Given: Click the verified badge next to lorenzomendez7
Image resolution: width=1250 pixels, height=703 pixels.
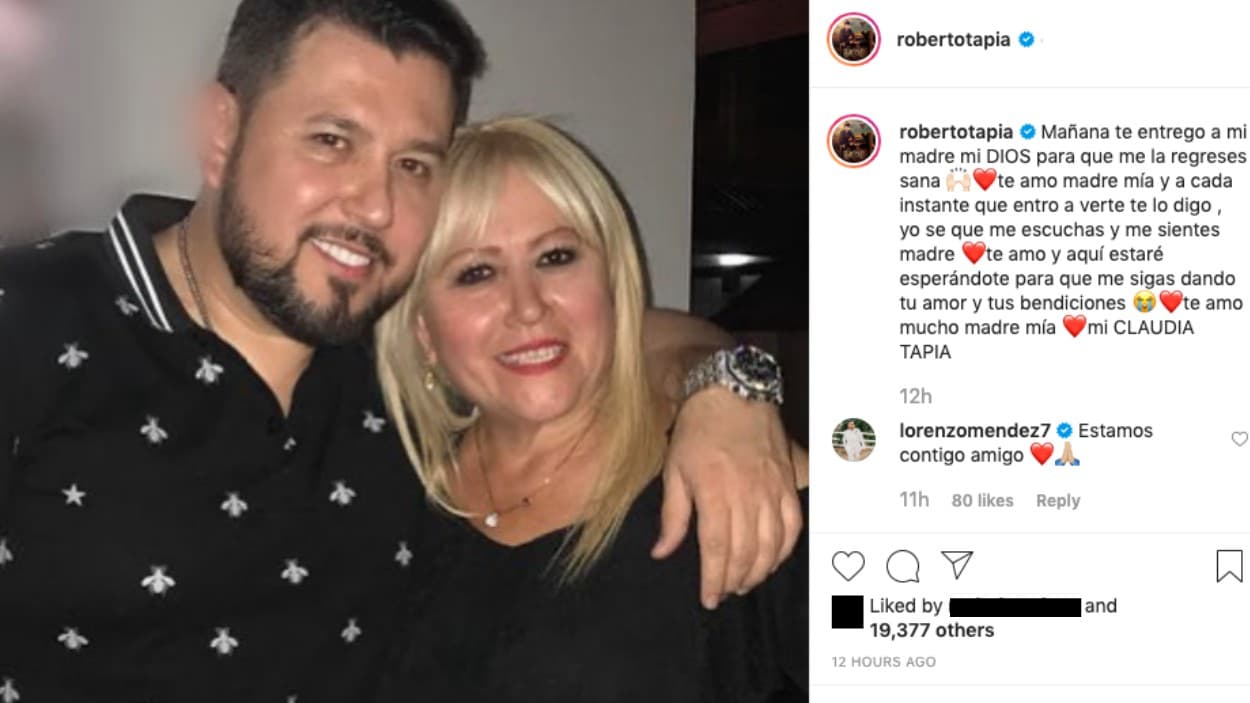Looking at the screenshot, I should pyautogui.click(x=1062, y=431).
